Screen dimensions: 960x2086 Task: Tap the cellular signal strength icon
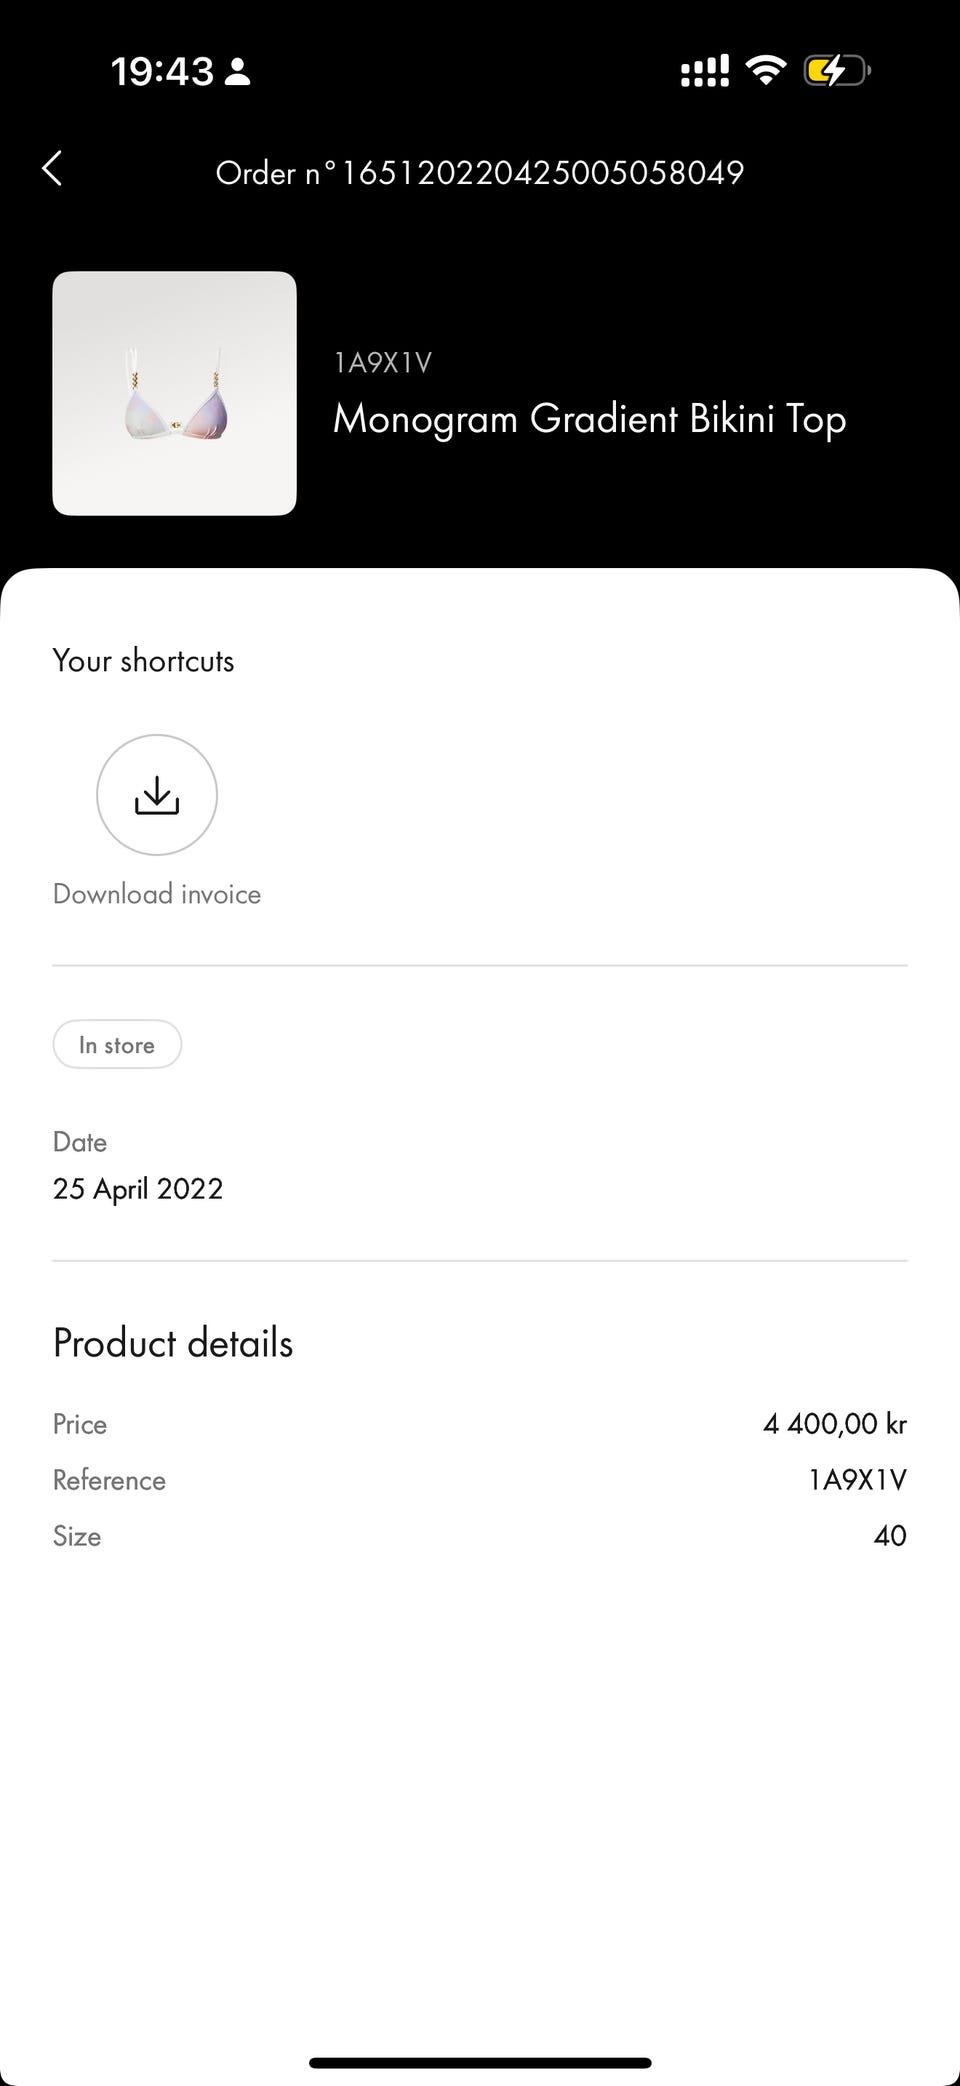705,71
